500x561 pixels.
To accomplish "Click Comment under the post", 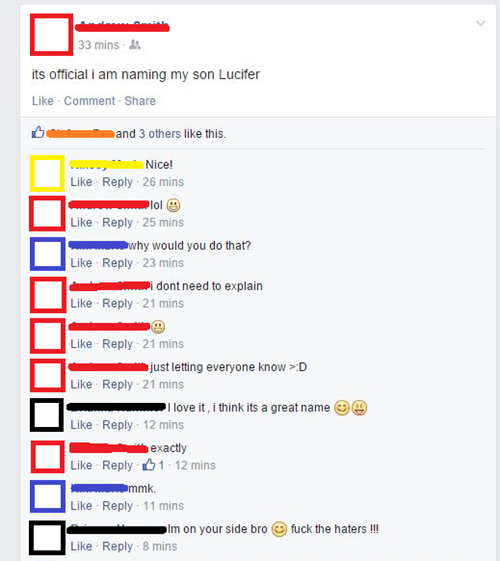I will (89, 101).
